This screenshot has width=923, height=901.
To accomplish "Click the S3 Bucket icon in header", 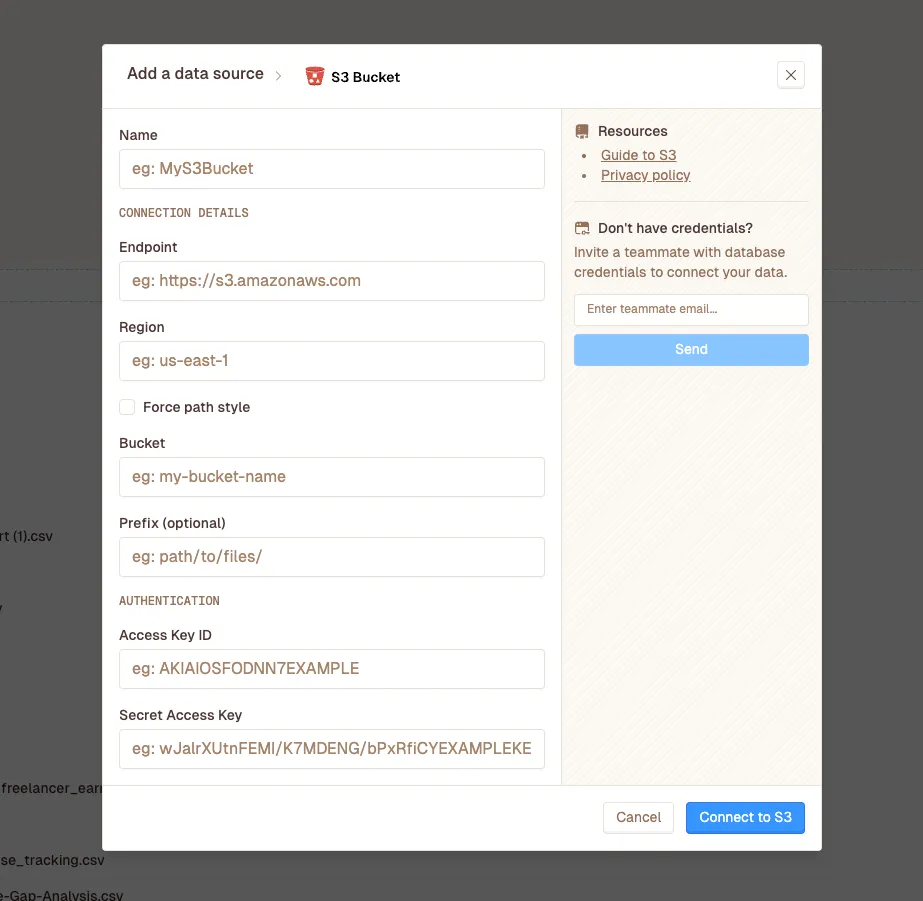I will pos(315,77).
